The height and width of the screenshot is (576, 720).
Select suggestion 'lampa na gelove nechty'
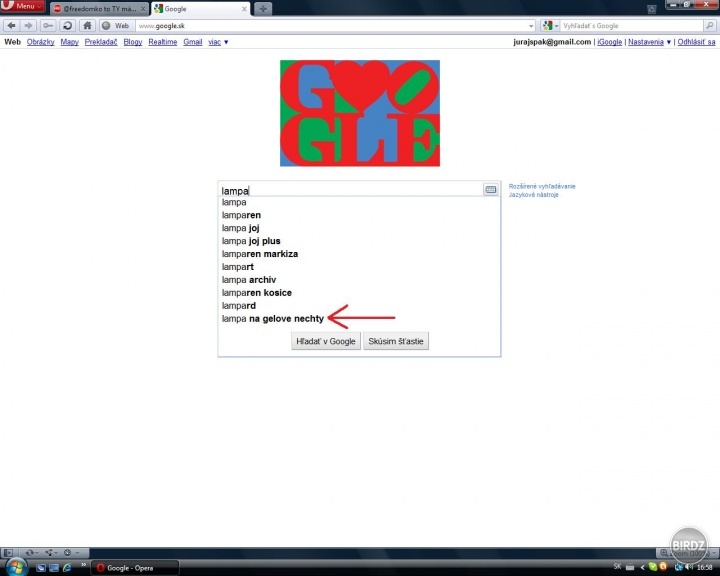359,318
